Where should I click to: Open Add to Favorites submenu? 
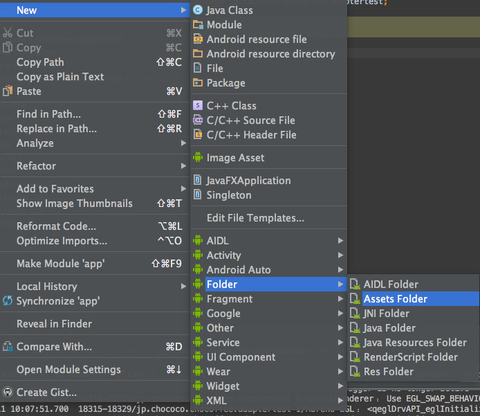(x=95, y=189)
